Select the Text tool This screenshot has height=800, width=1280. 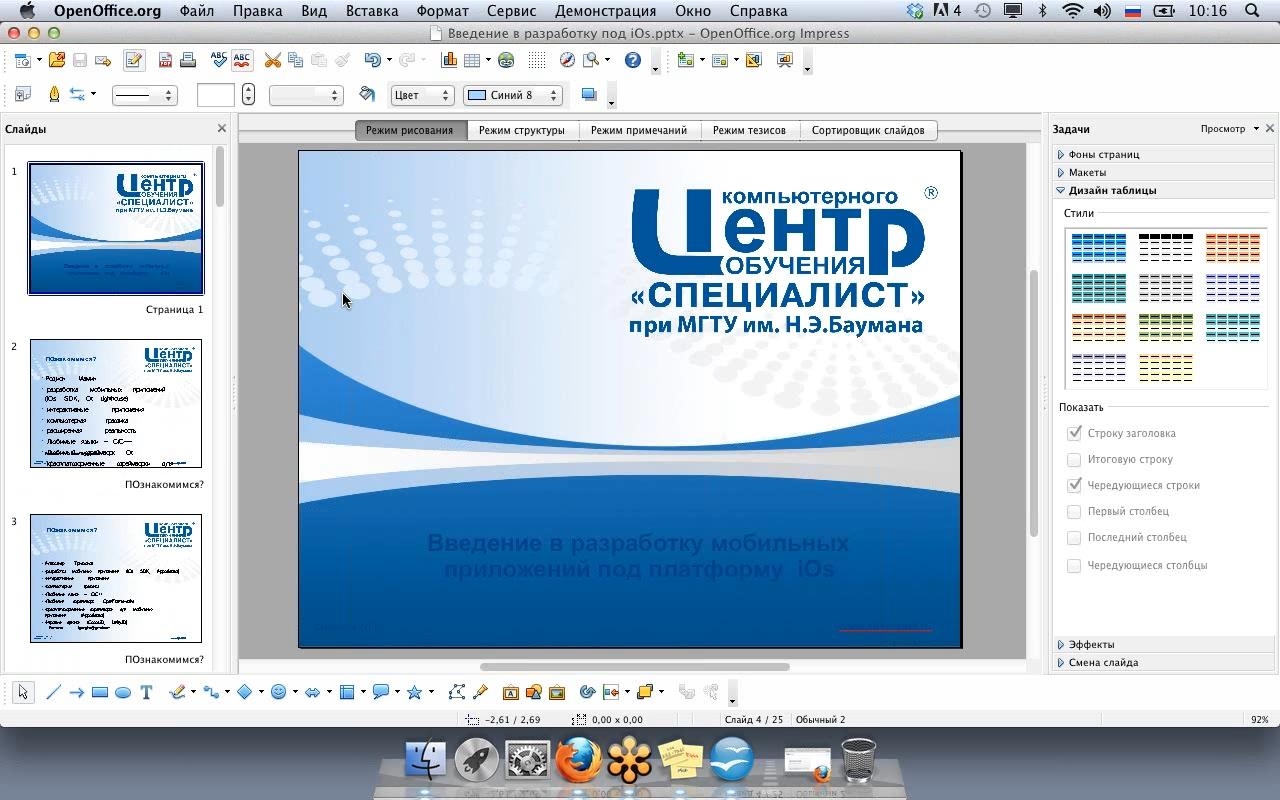pyautogui.click(x=146, y=692)
